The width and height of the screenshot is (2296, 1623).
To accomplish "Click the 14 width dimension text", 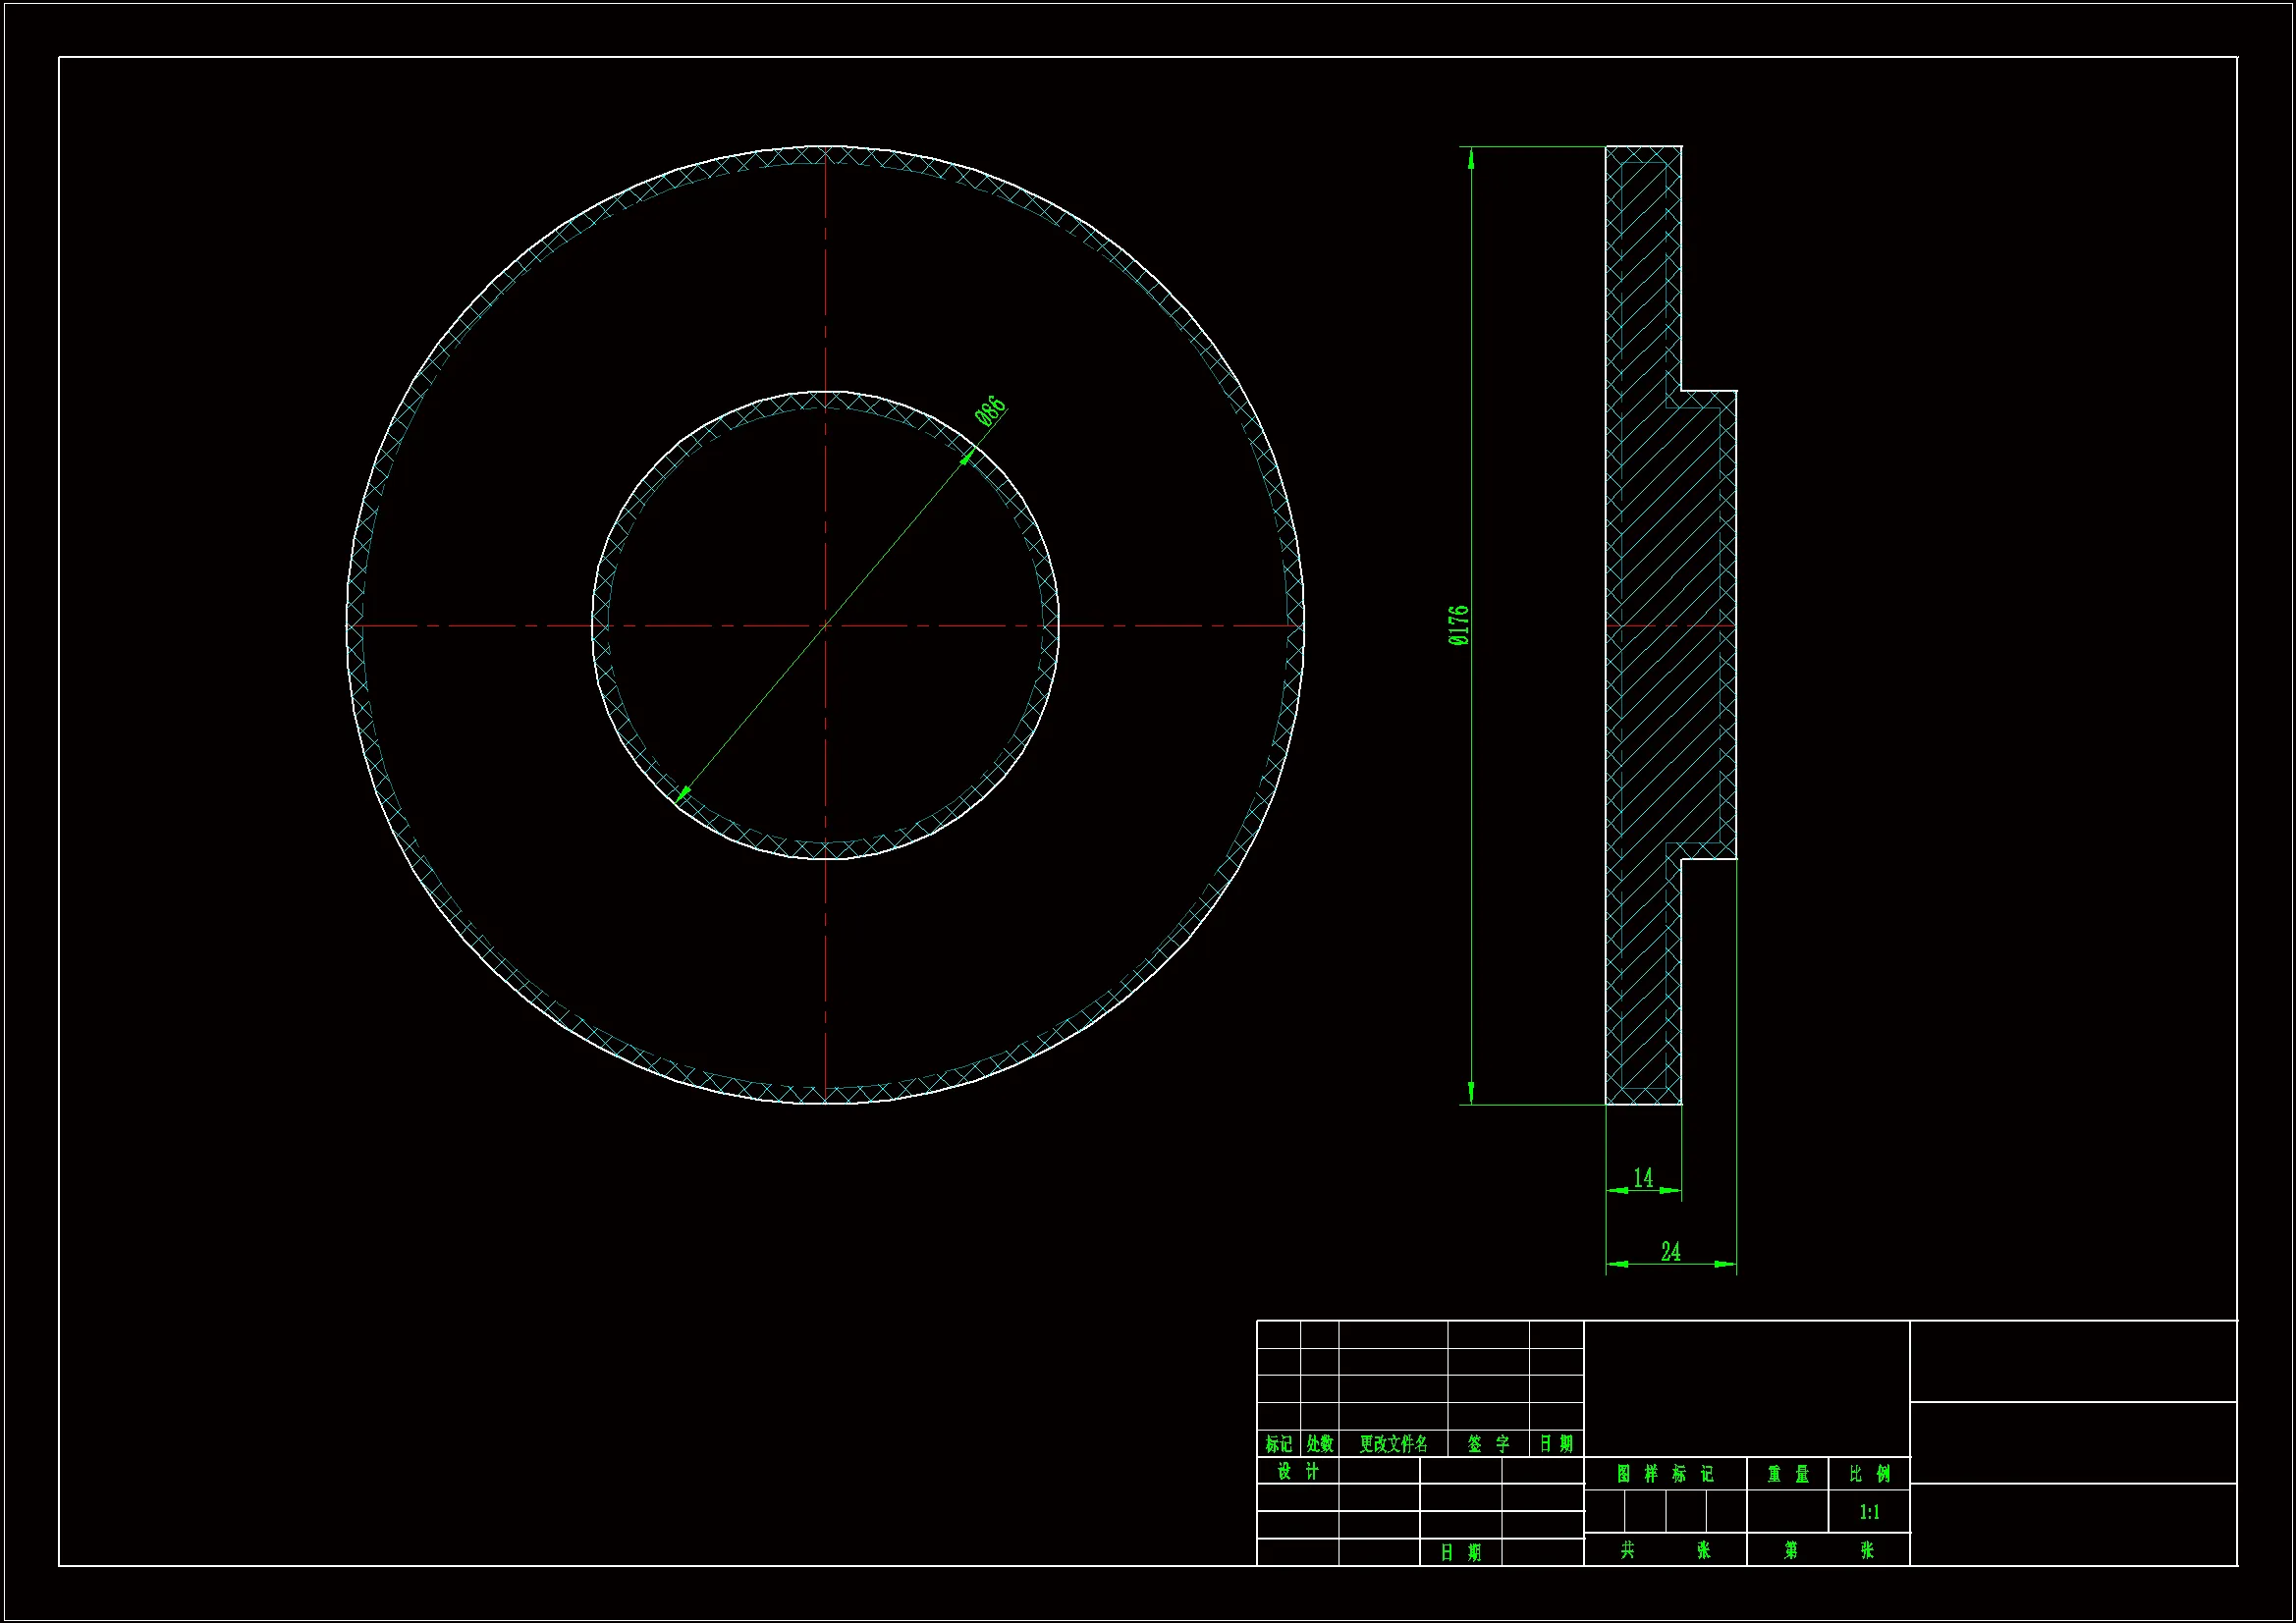I will tap(1643, 1178).
